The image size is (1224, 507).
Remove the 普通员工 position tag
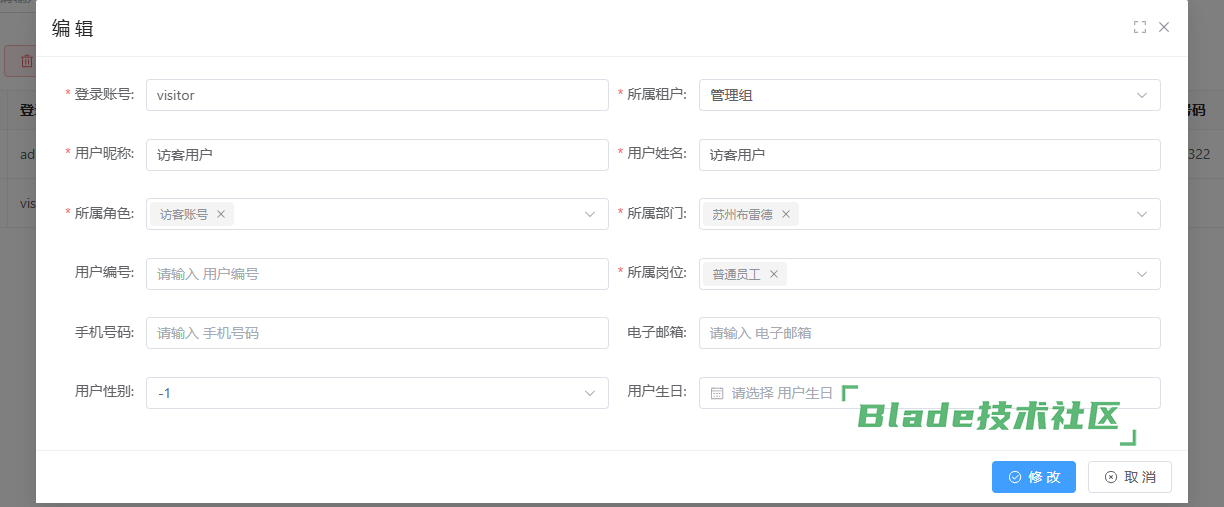tap(773, 274)
